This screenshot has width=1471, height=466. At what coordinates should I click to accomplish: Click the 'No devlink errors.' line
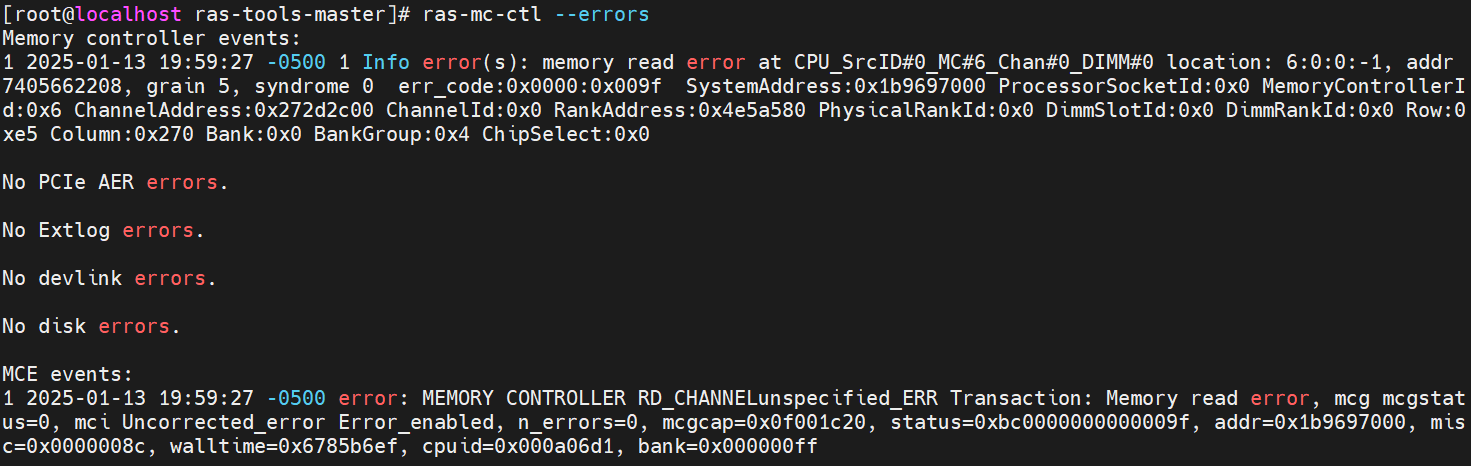(109, 278)
